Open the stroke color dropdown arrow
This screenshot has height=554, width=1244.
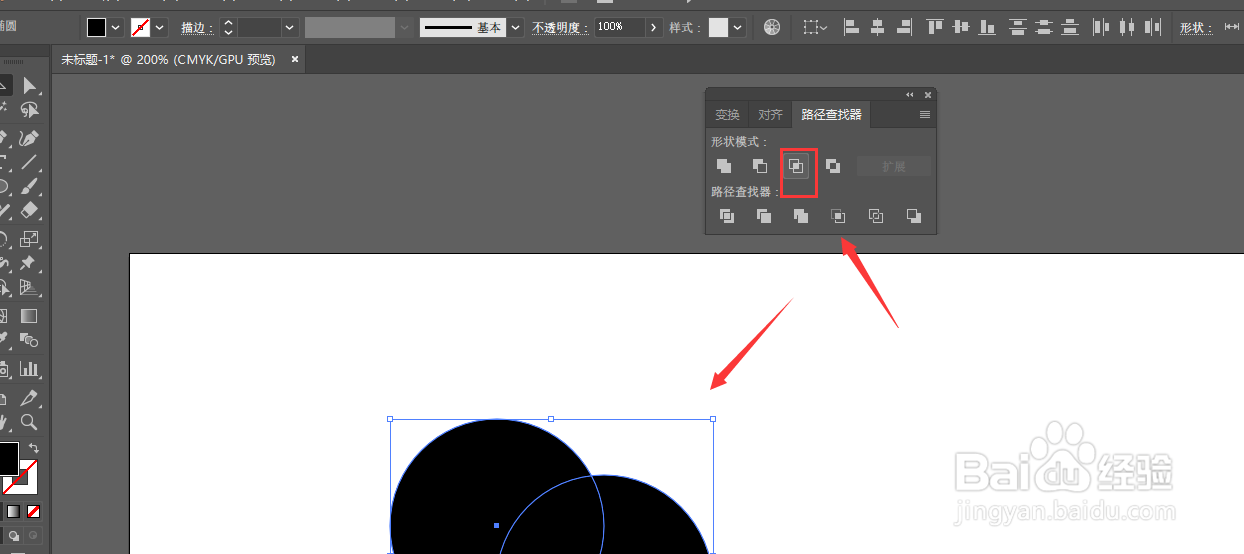pos(160,27)
